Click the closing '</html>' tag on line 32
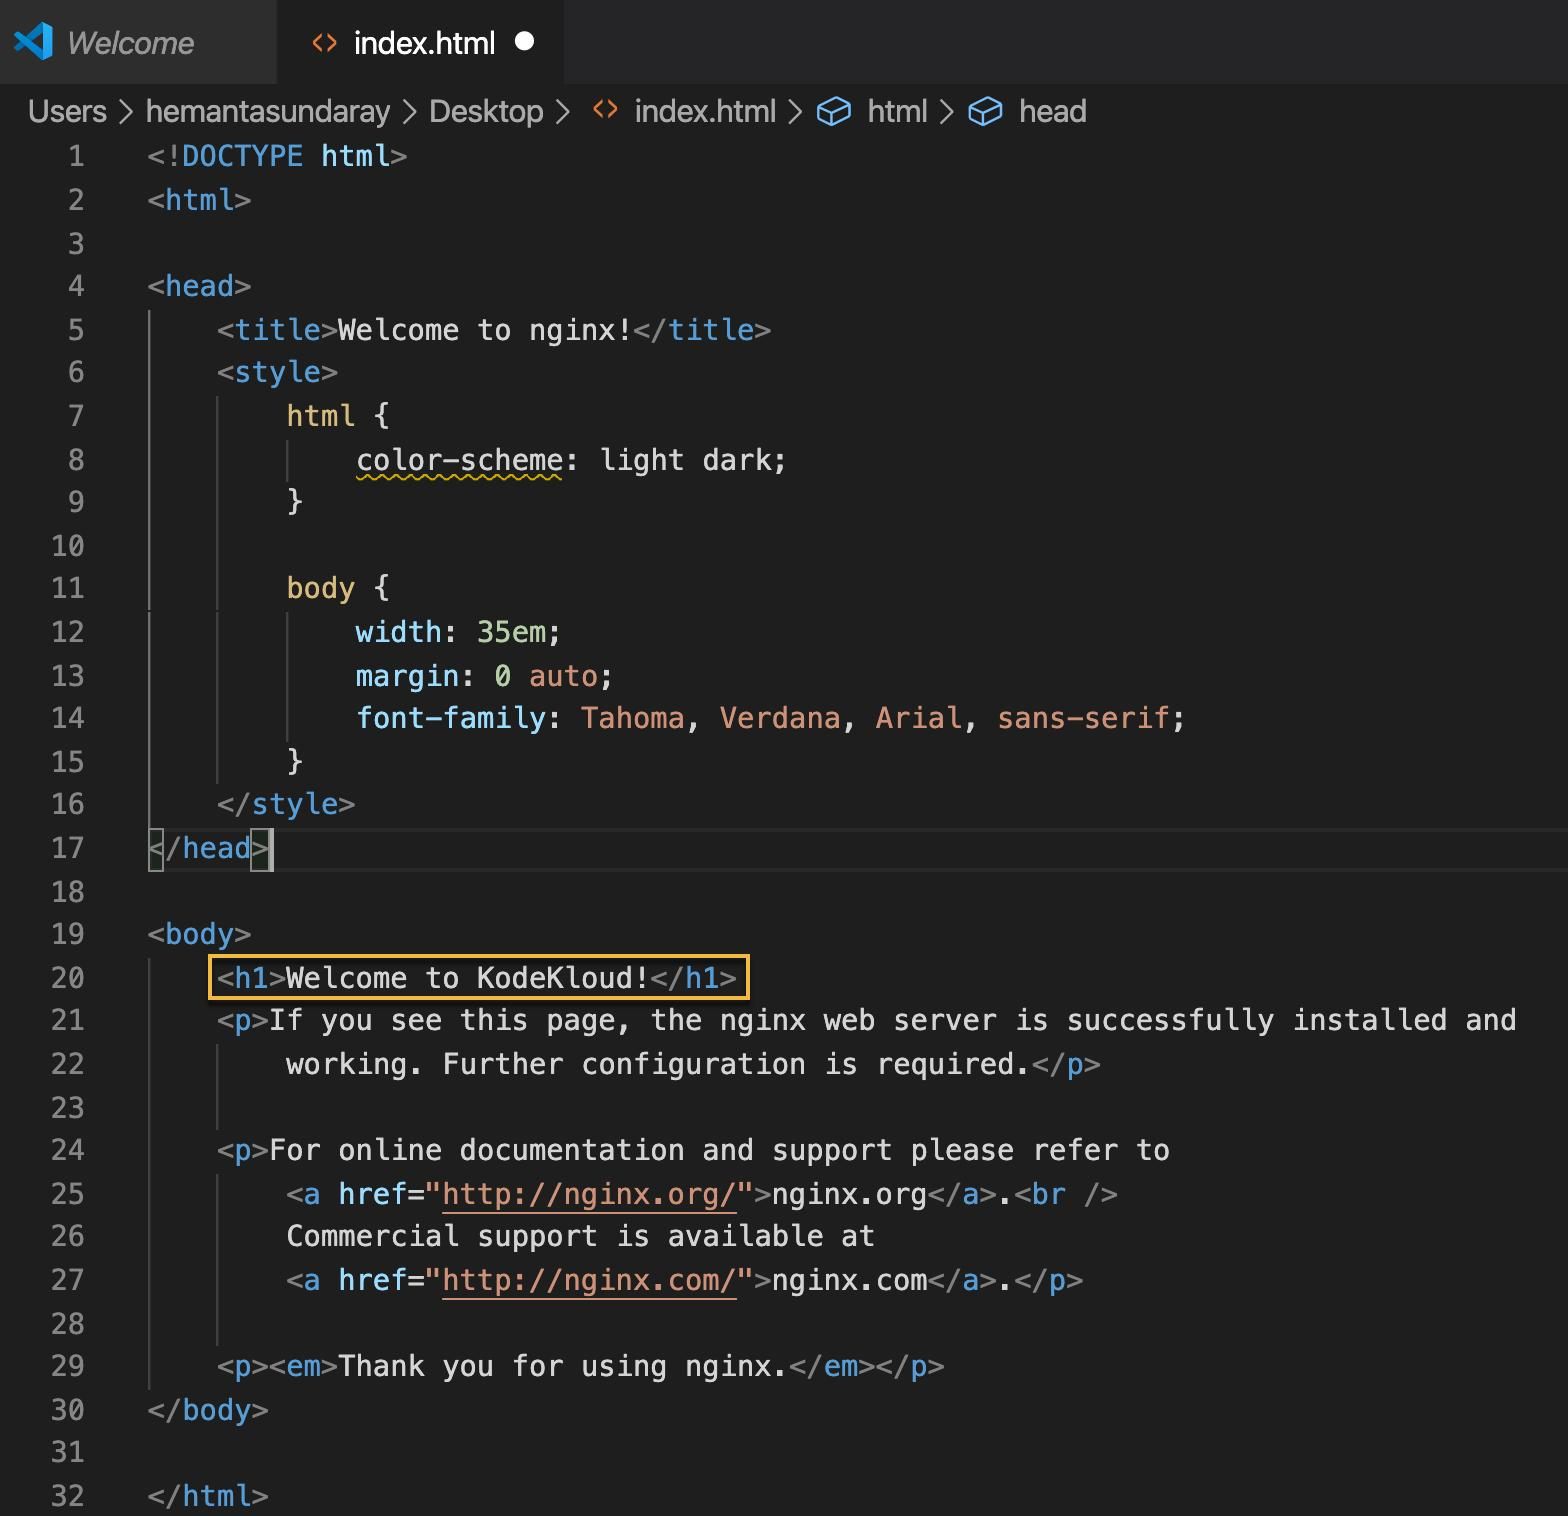1568x1516 pixels. tap(208, 1496)
